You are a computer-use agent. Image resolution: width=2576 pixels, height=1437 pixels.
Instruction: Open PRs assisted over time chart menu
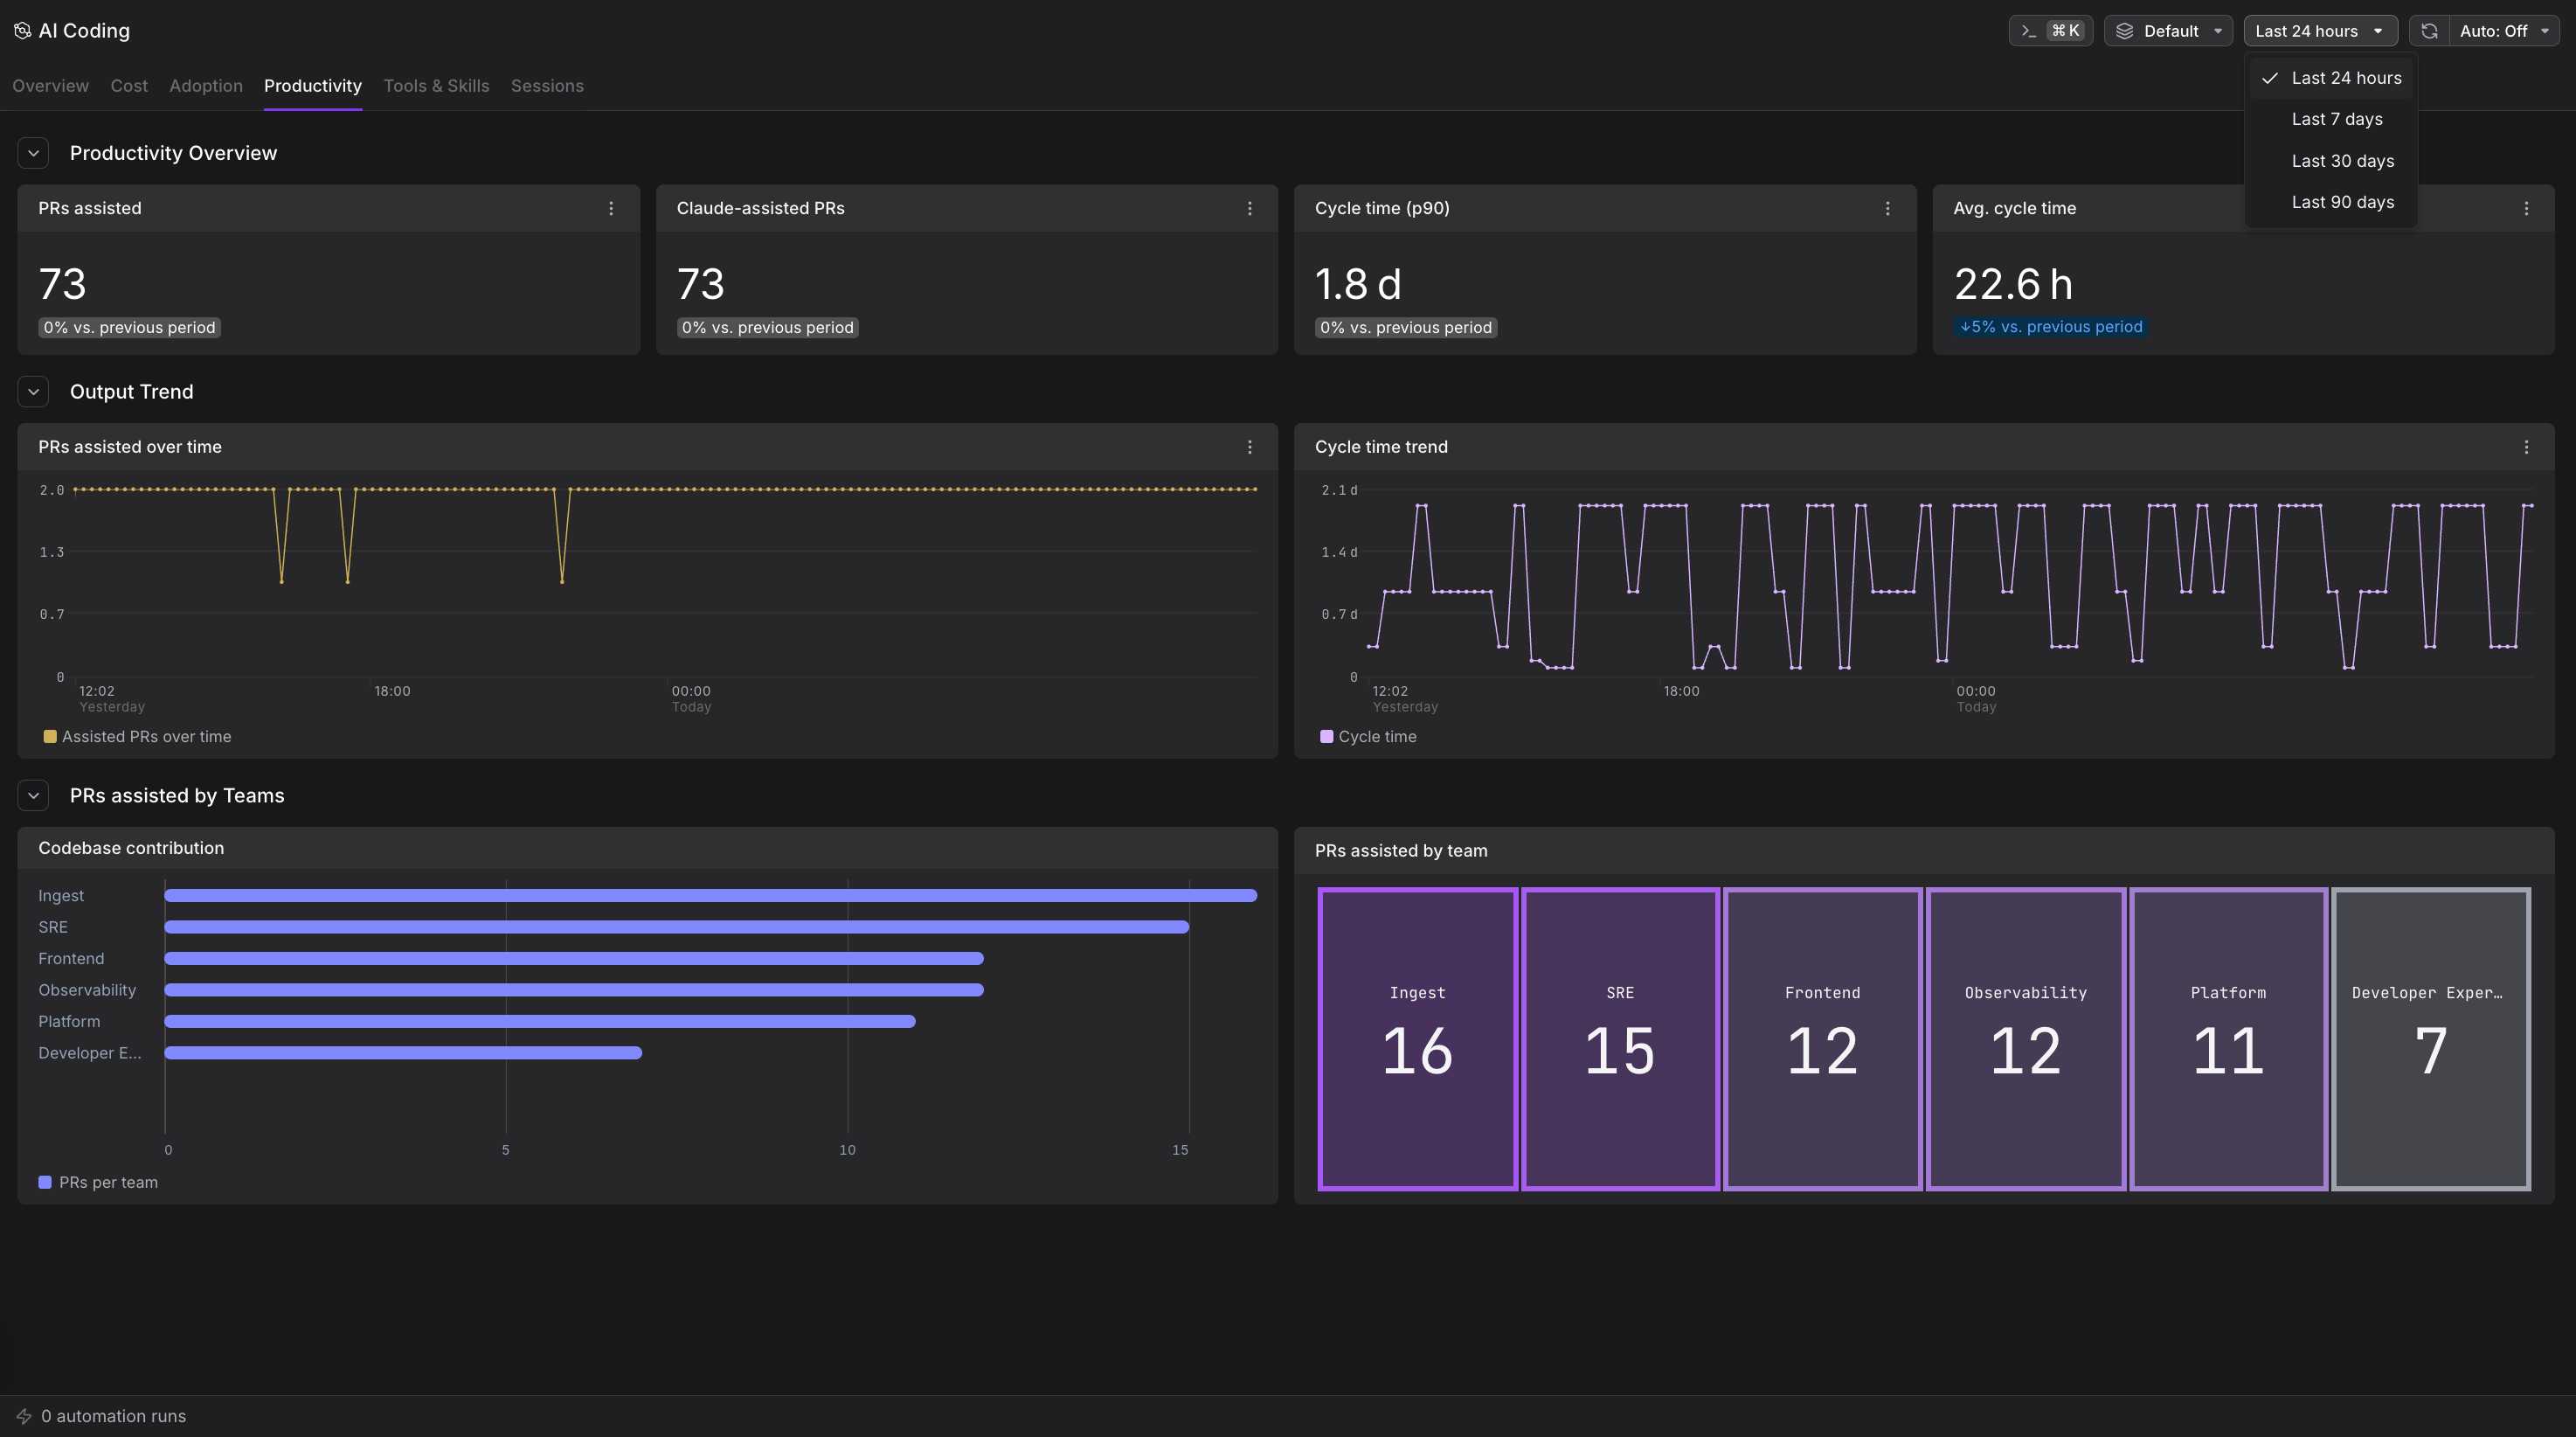[1249, 447]
